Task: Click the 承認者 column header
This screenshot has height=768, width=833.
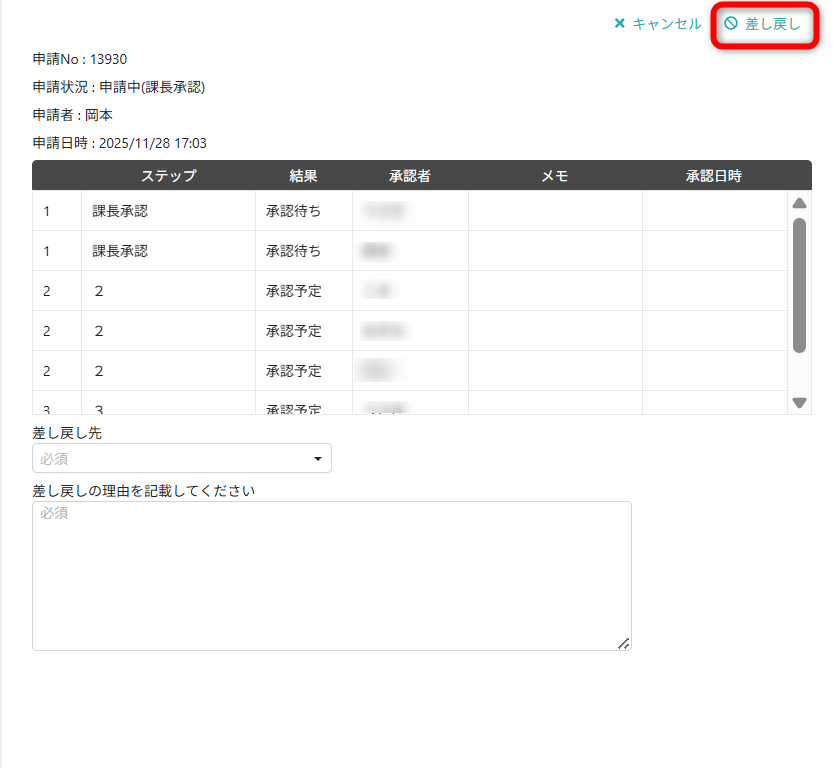Action: [410, 176]
